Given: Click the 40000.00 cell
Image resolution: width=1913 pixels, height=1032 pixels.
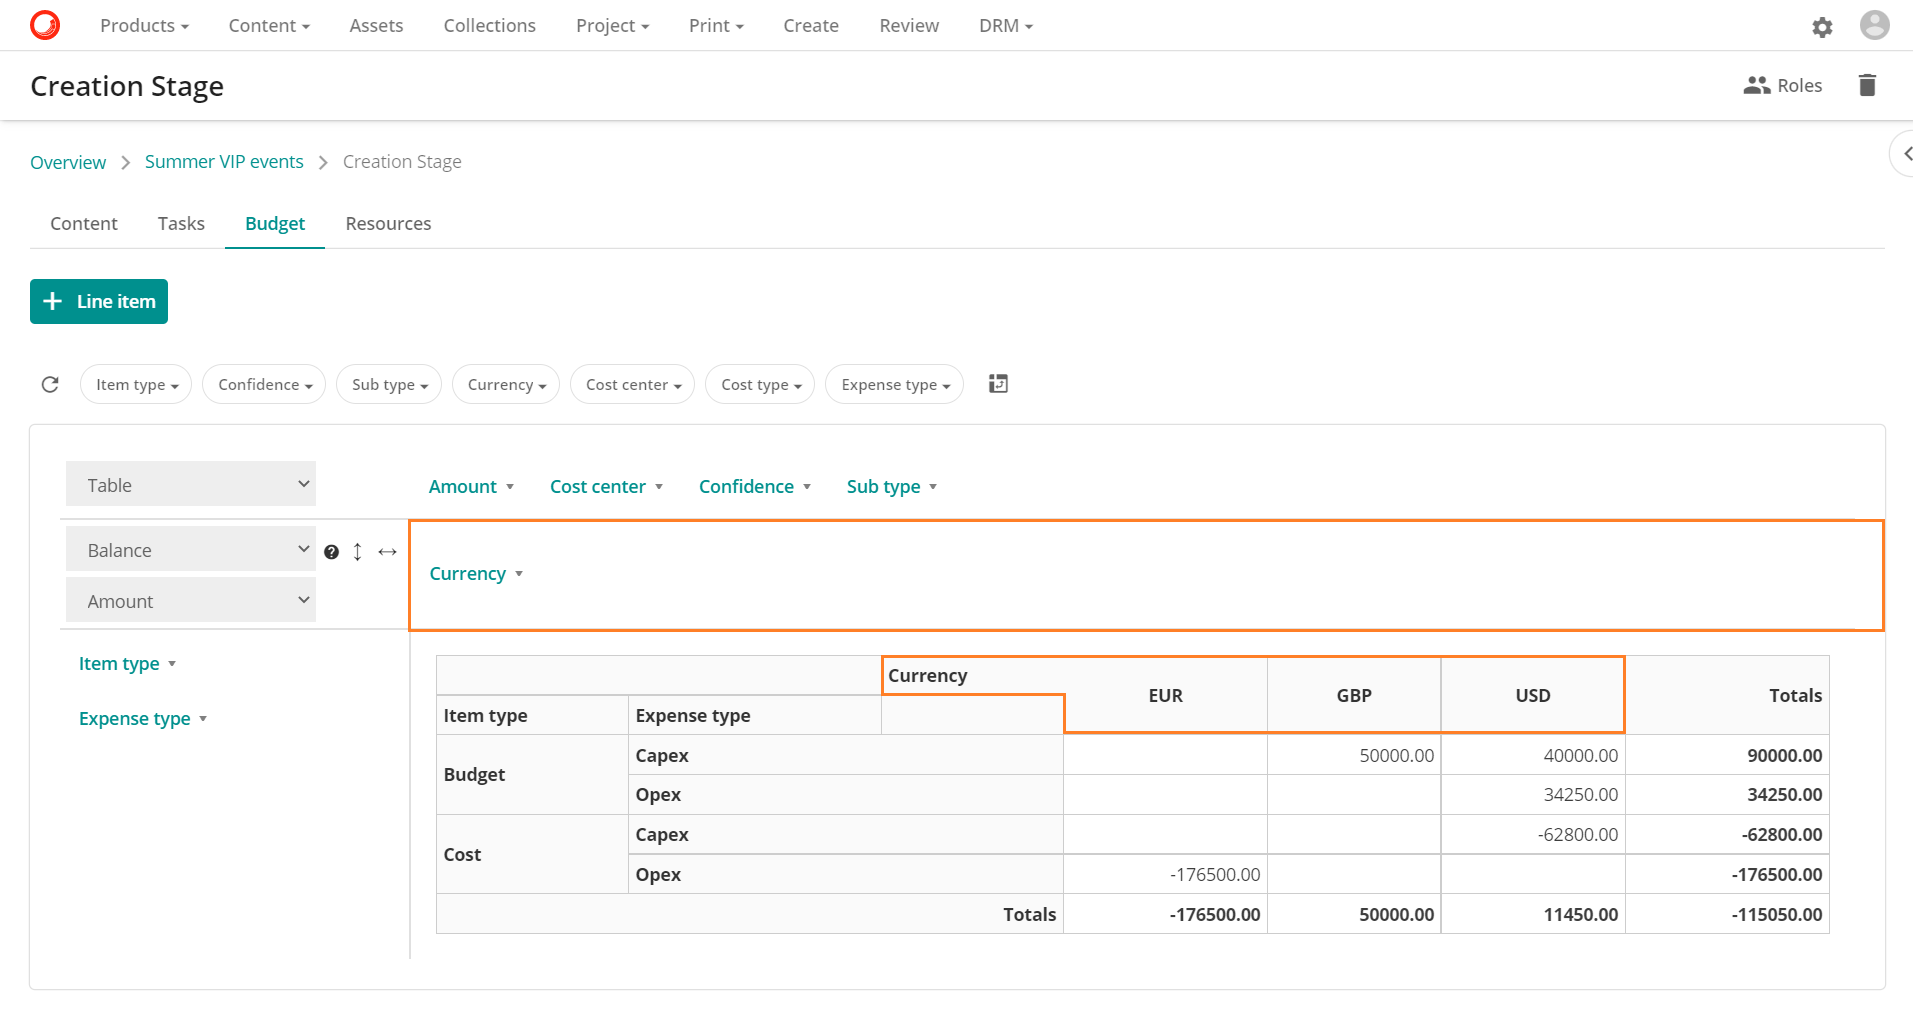Looking at the screenshot, I should pos(1533,755).
